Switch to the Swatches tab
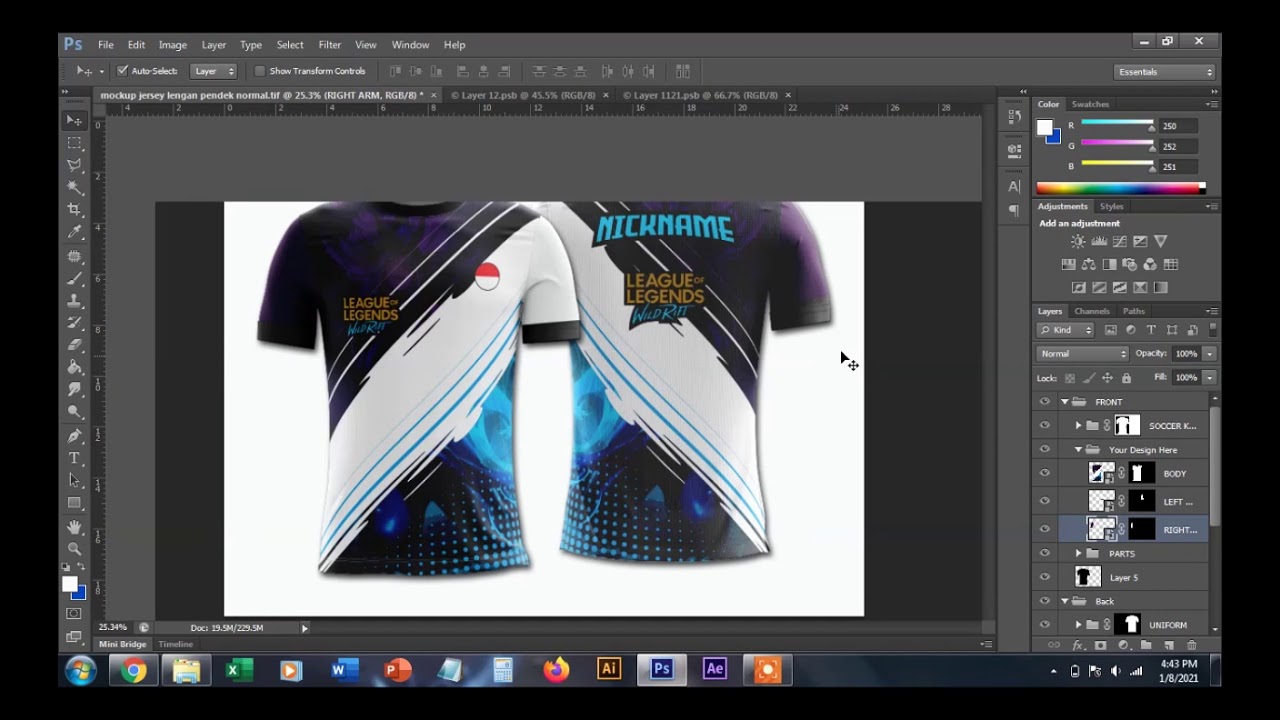 pyautogui.click(x=1090, y=104)
